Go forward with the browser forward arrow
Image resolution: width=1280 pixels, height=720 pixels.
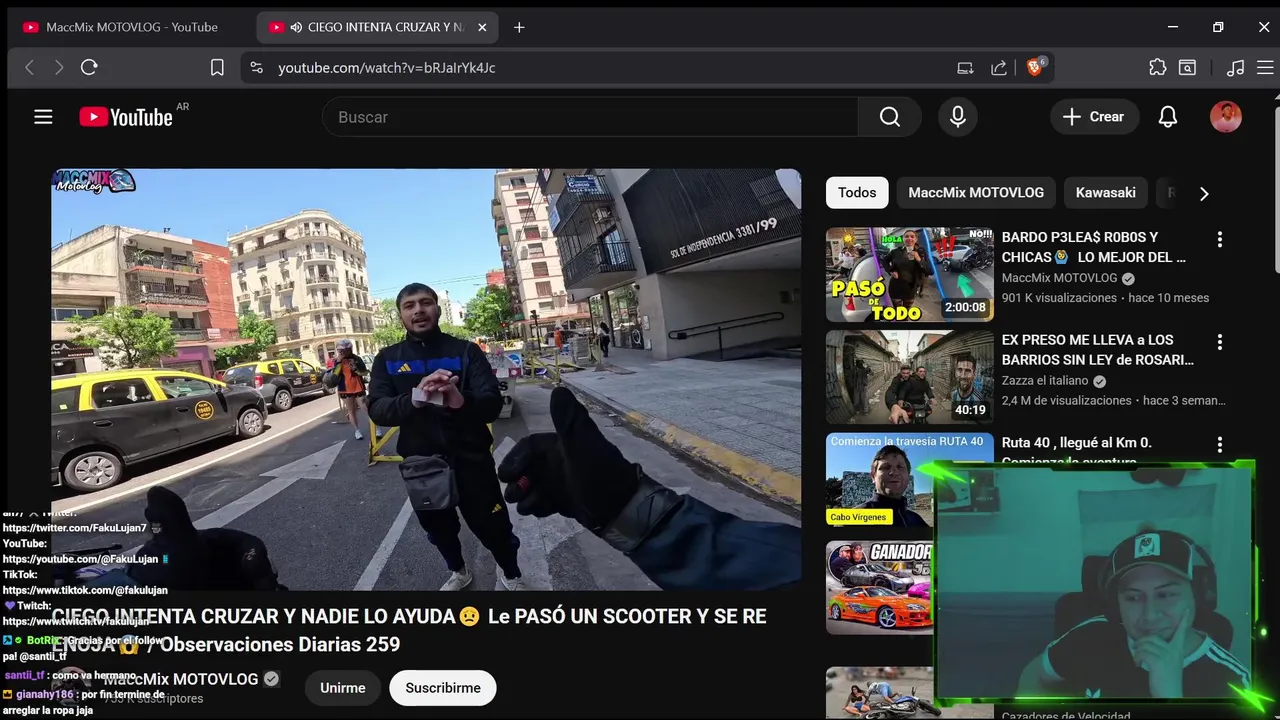pyautogui.click(x=59, y=67)
